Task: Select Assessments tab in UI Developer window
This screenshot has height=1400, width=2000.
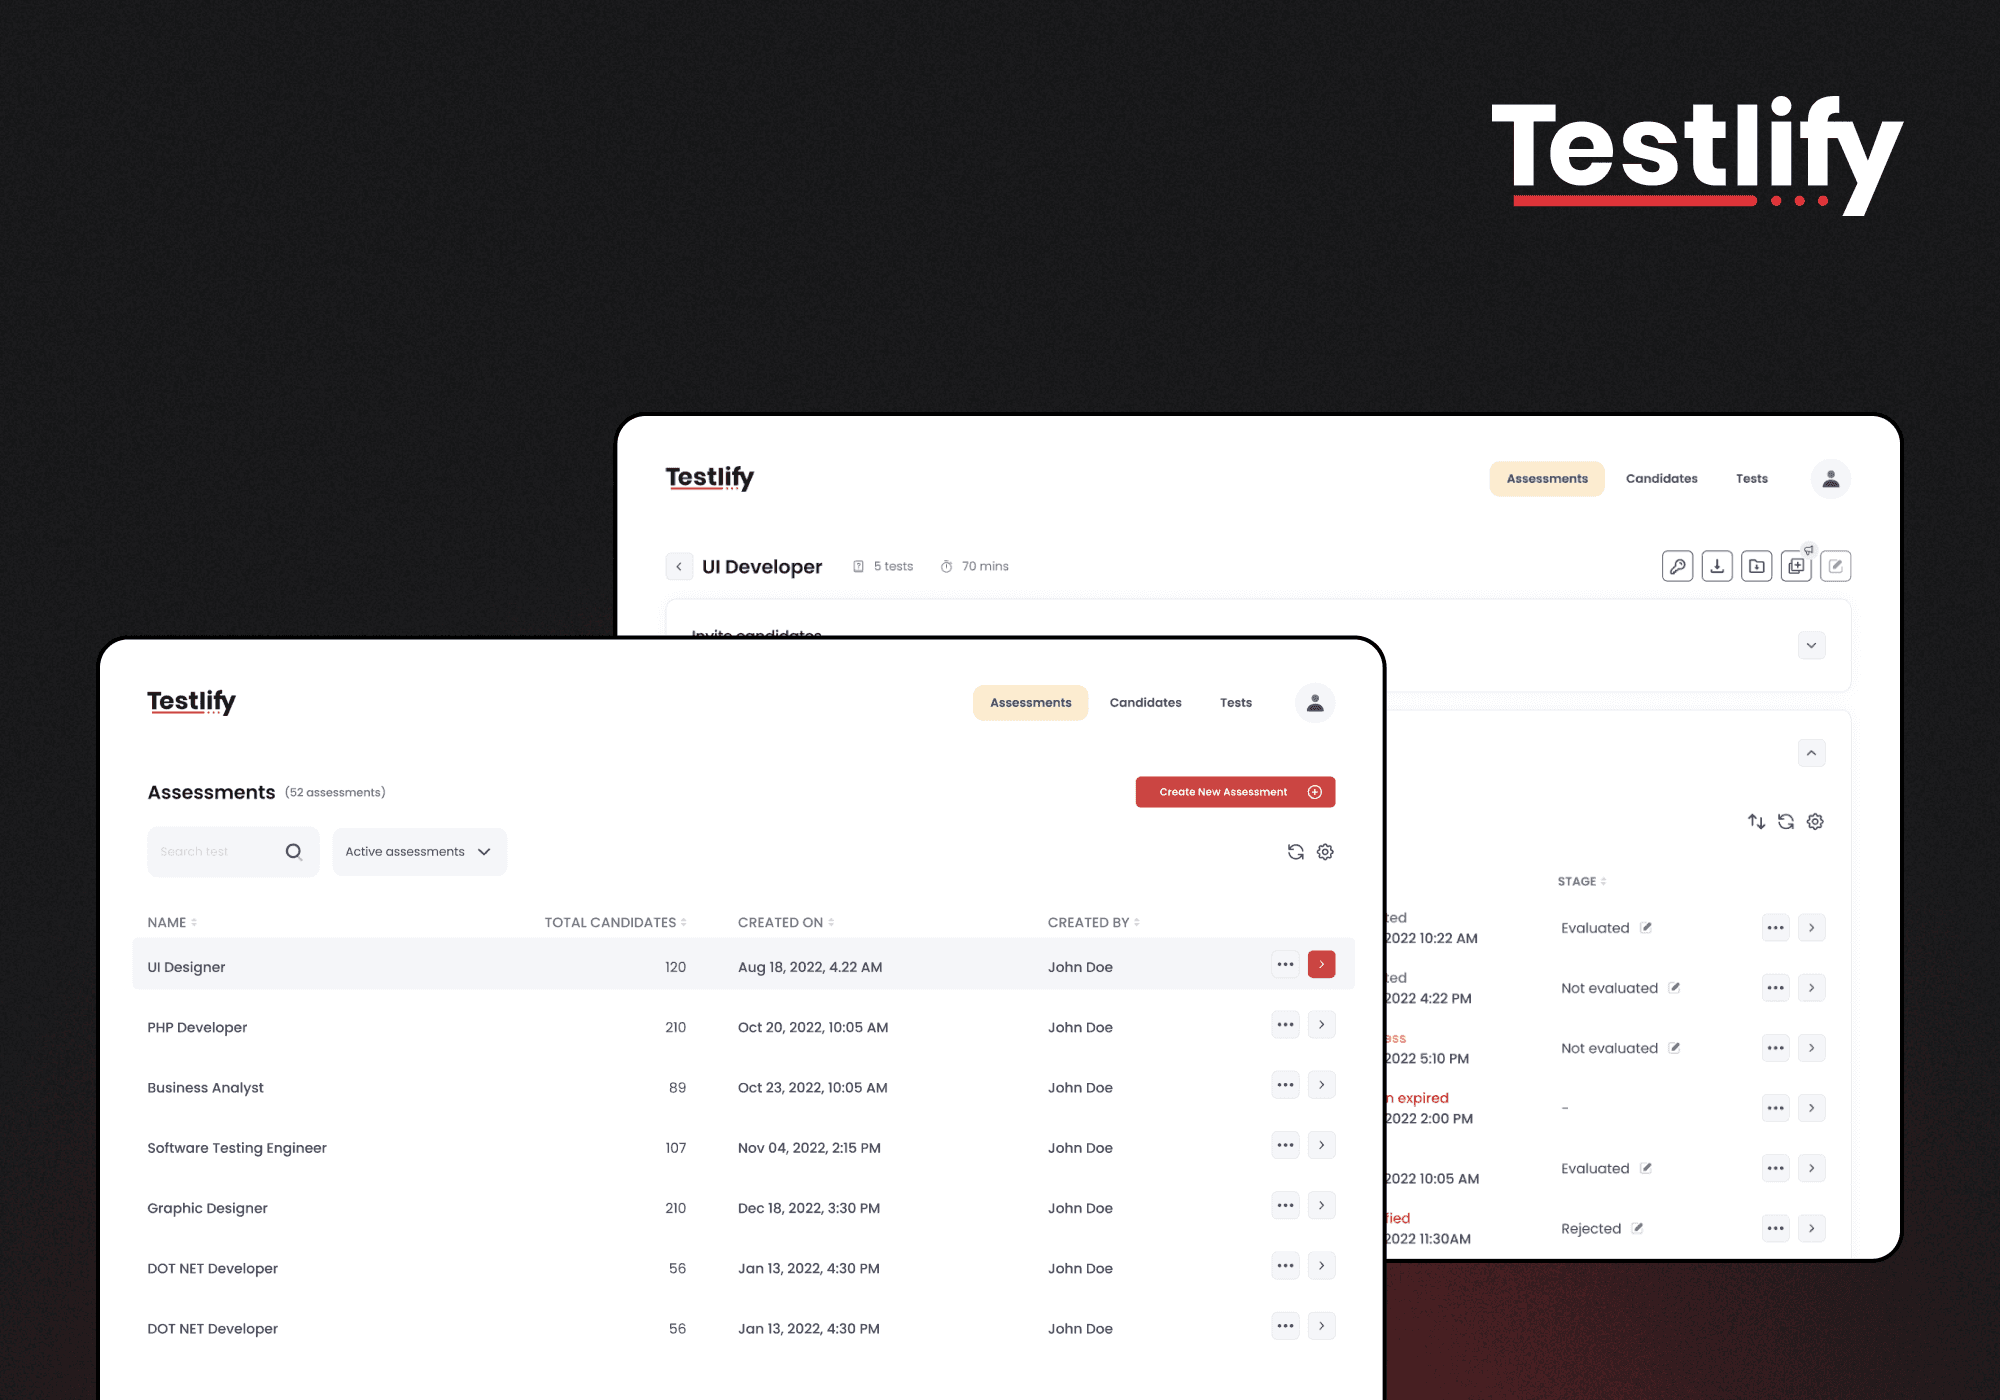Action: click(x=1547, y=479)
